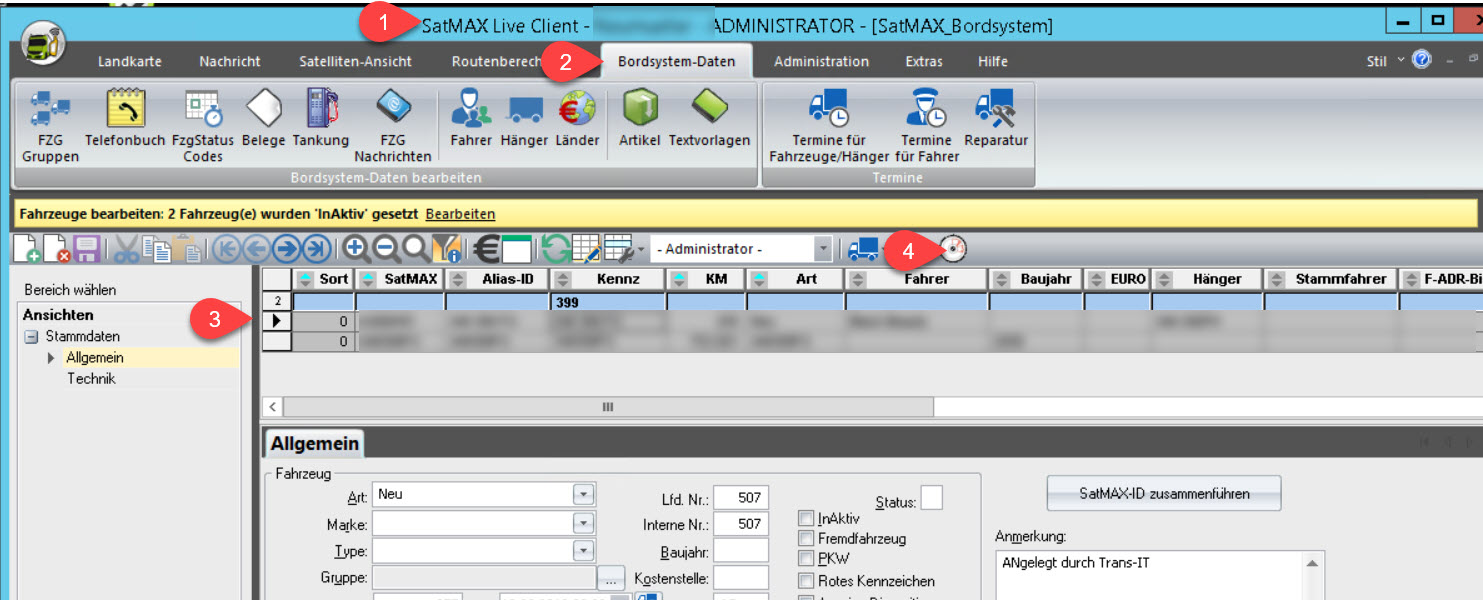This screenshot has height=600, width=1483.
Task: Open the Fahrer icon in ribbon
Action: pyautogui.click(x=471, y=118)
